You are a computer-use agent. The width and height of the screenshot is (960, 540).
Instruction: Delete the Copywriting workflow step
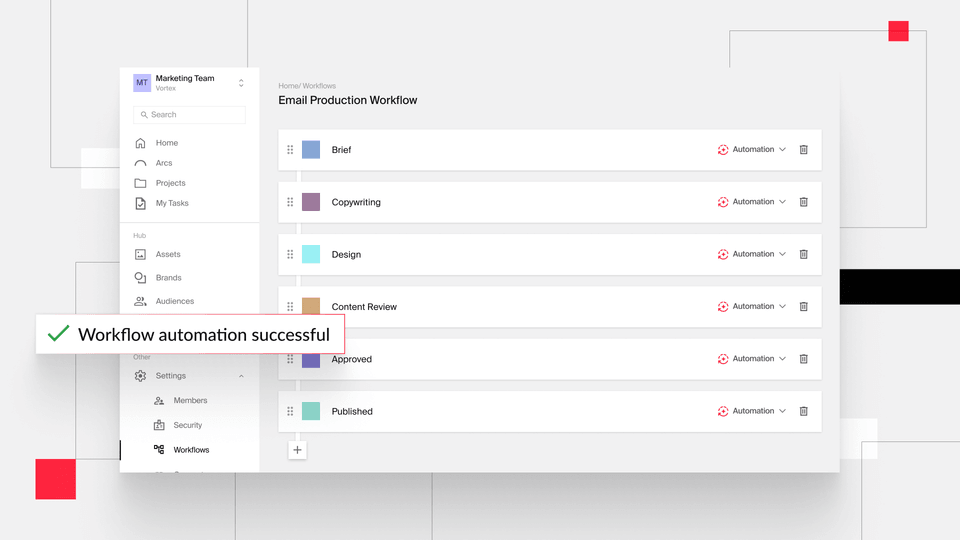(803, 202)
